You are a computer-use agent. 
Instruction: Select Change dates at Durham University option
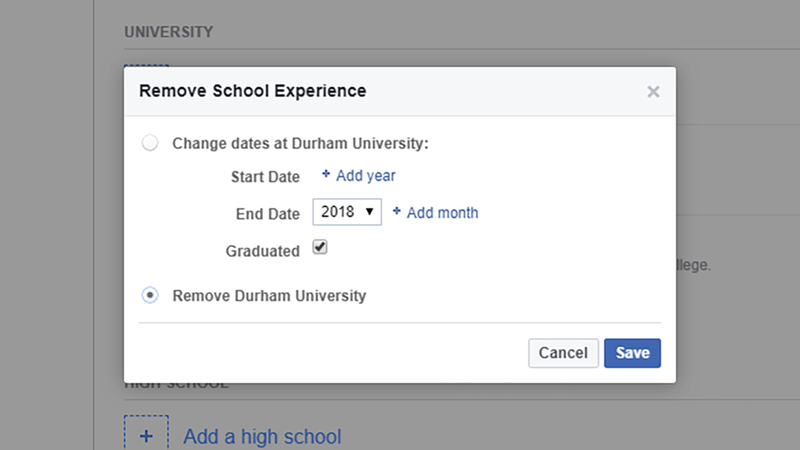click(x=150, y=143)
